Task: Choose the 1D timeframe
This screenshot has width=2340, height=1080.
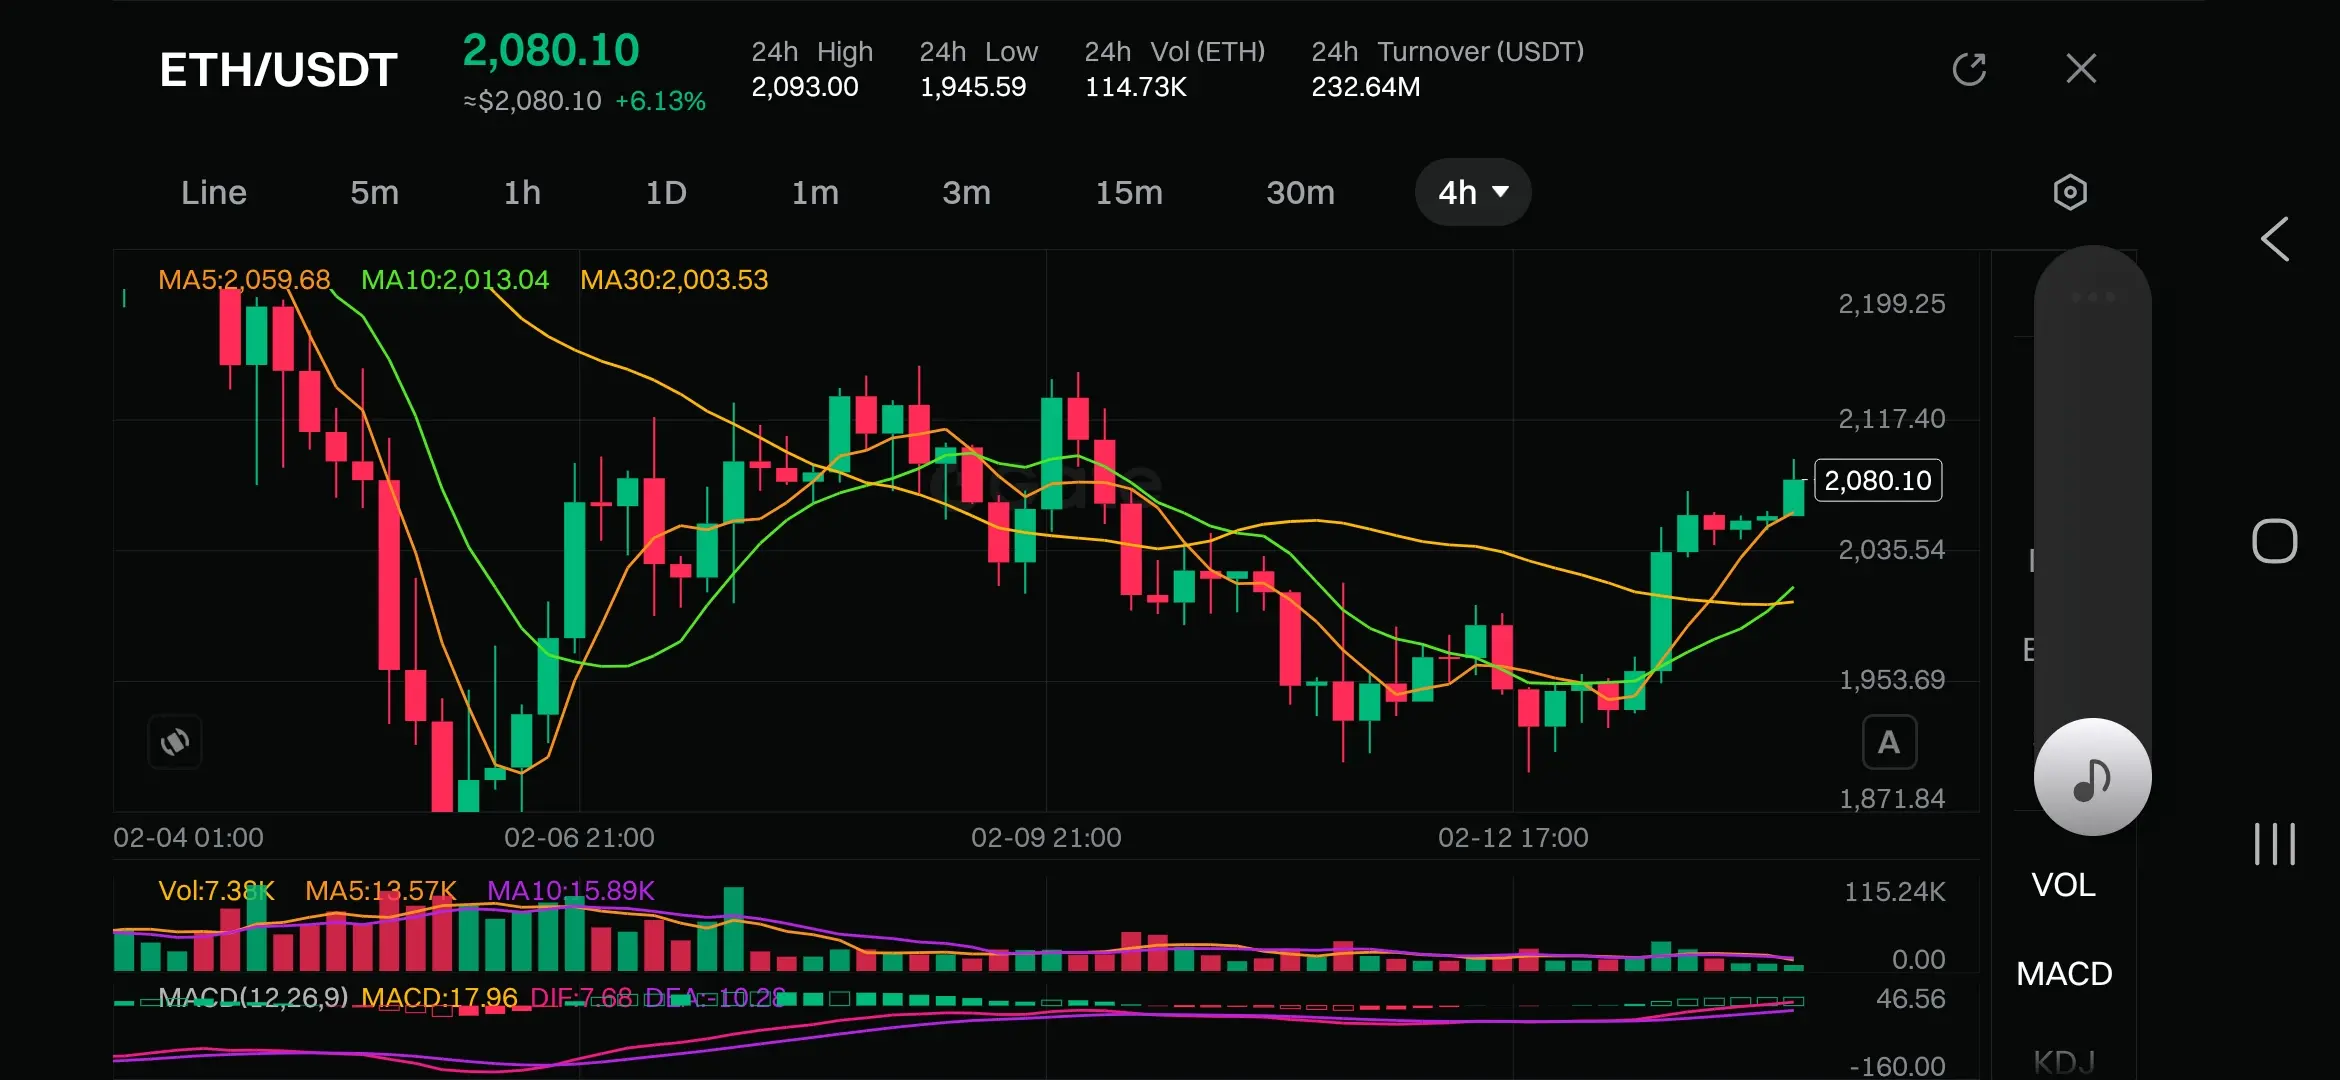Action: pyautogui.click(x=665, y=192)
